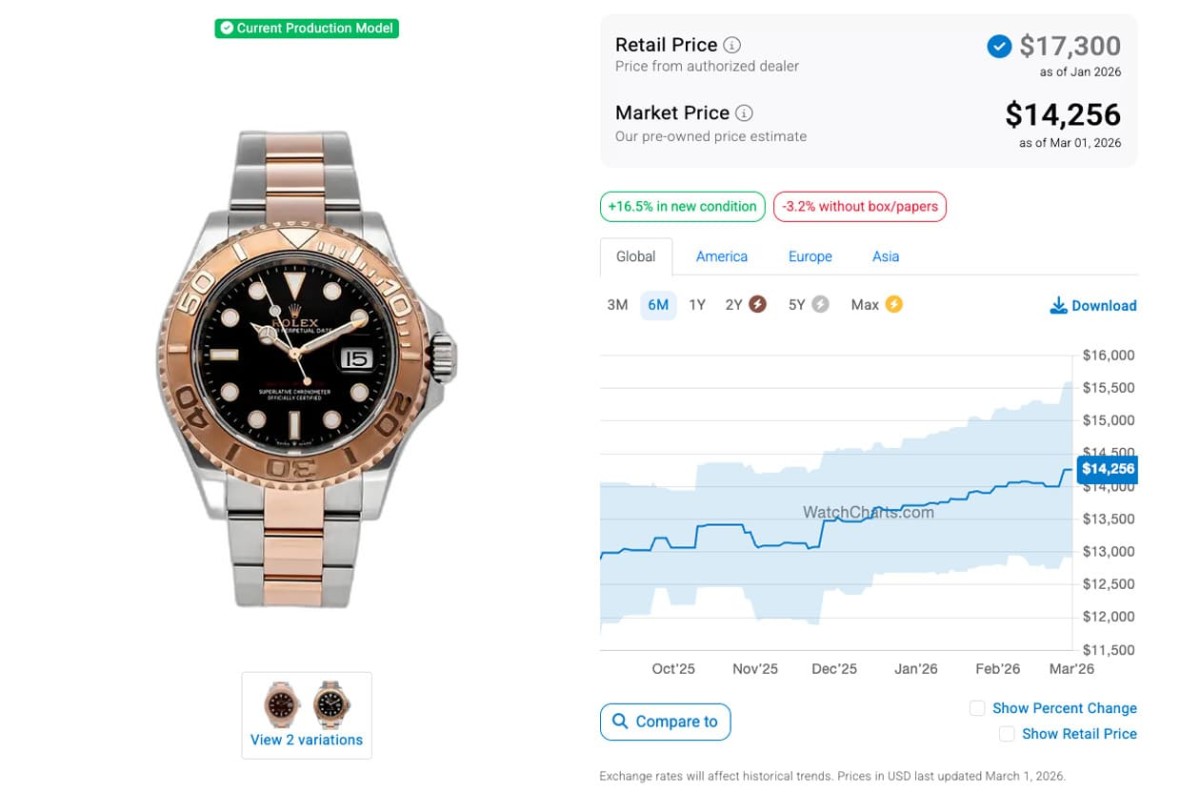The image size is (1200, 794).
Task: Click the Max gold lightning icon
Action: [x=893, y=304]
